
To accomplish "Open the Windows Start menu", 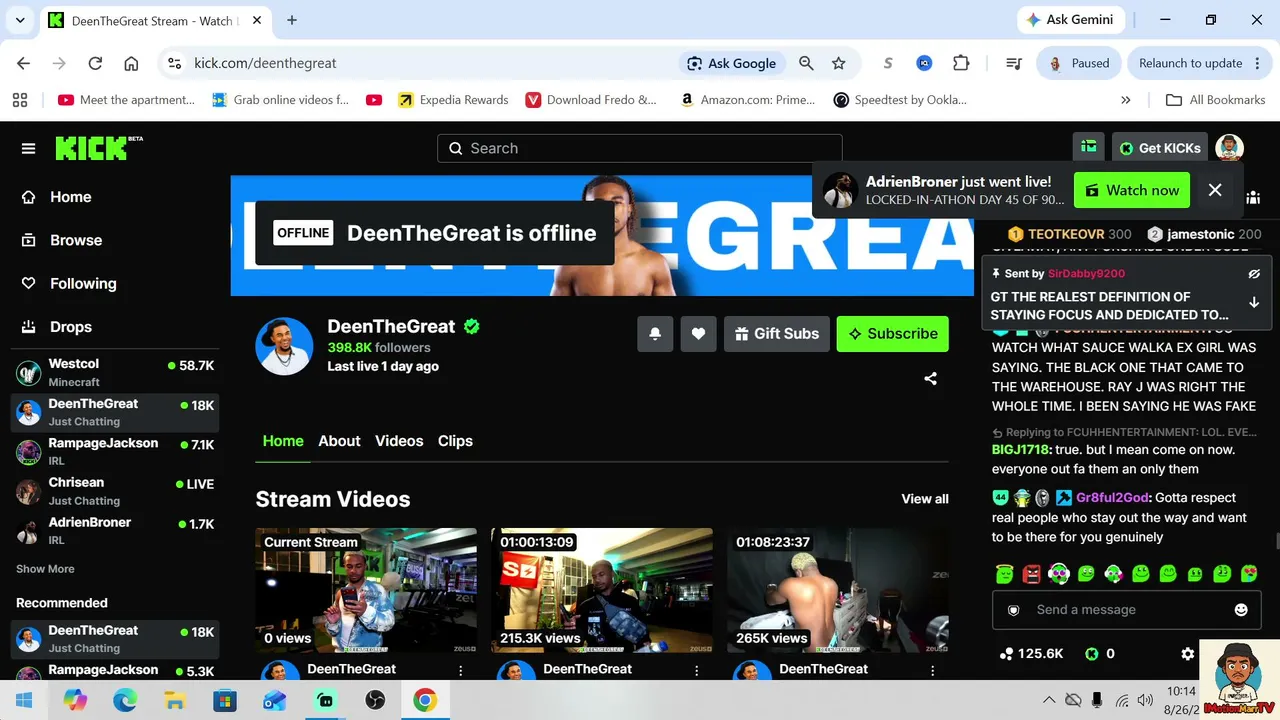I will point(24,700).
